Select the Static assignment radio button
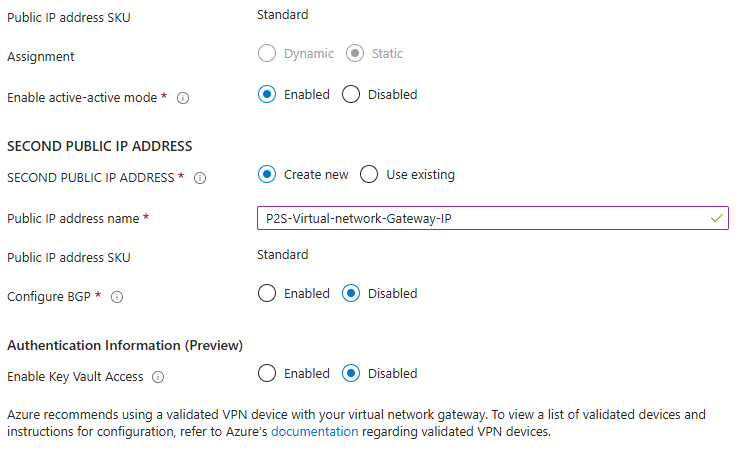This screenshot has height=449, width=751. click(355, 53)
